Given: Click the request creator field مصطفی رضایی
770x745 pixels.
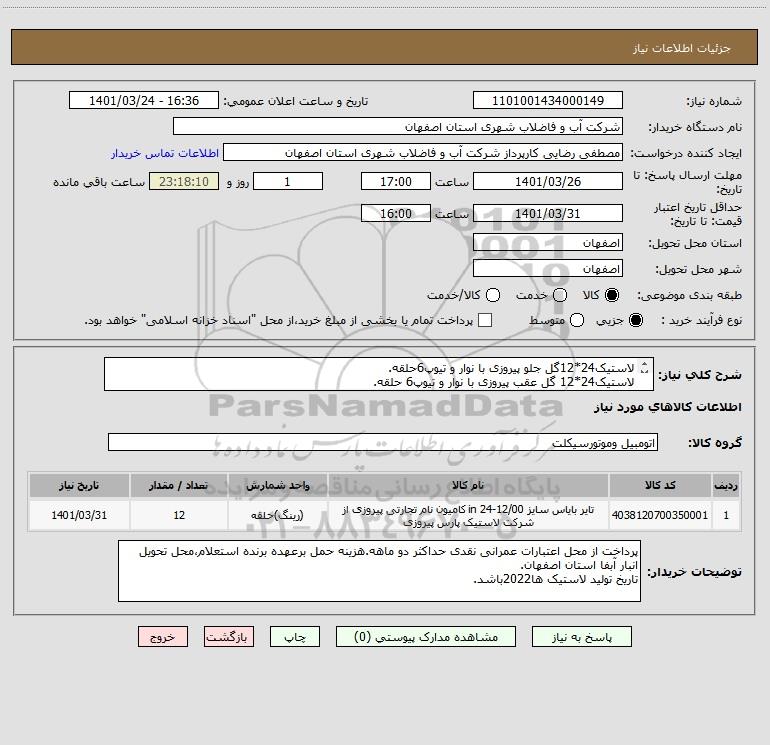Looking at the screenshot, I should [423, 152].
